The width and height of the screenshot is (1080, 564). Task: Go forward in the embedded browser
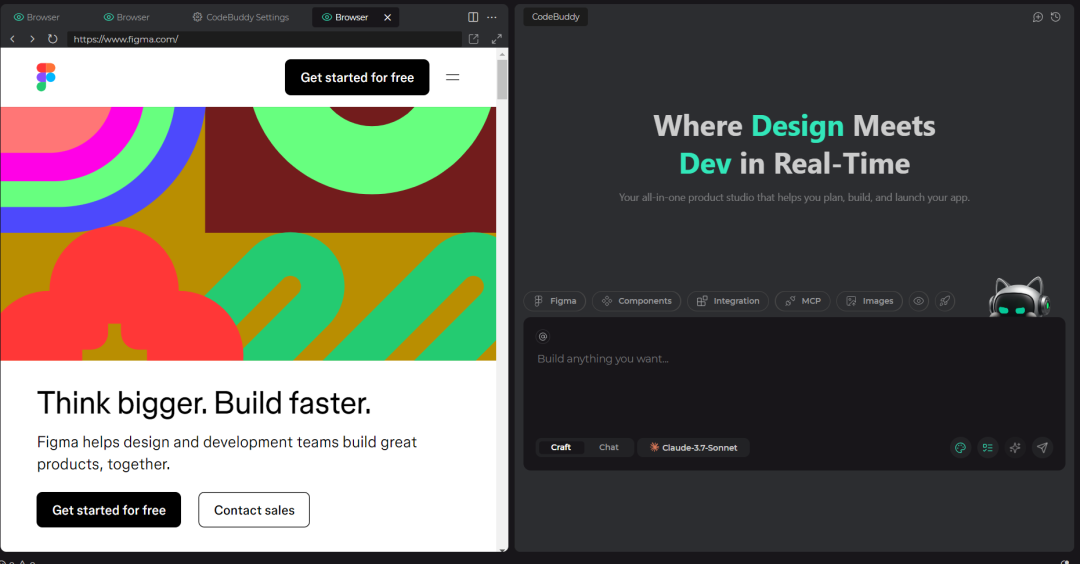point(32,39)
